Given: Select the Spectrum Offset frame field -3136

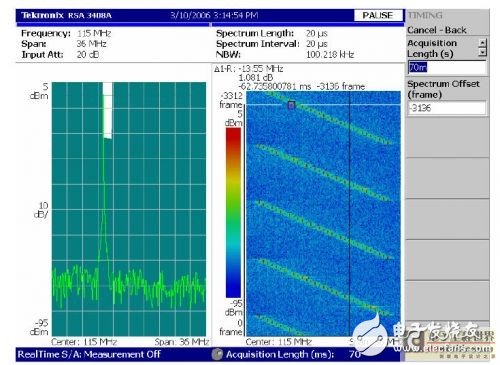Looking at the screenshot, I should [x=447, y=108].
